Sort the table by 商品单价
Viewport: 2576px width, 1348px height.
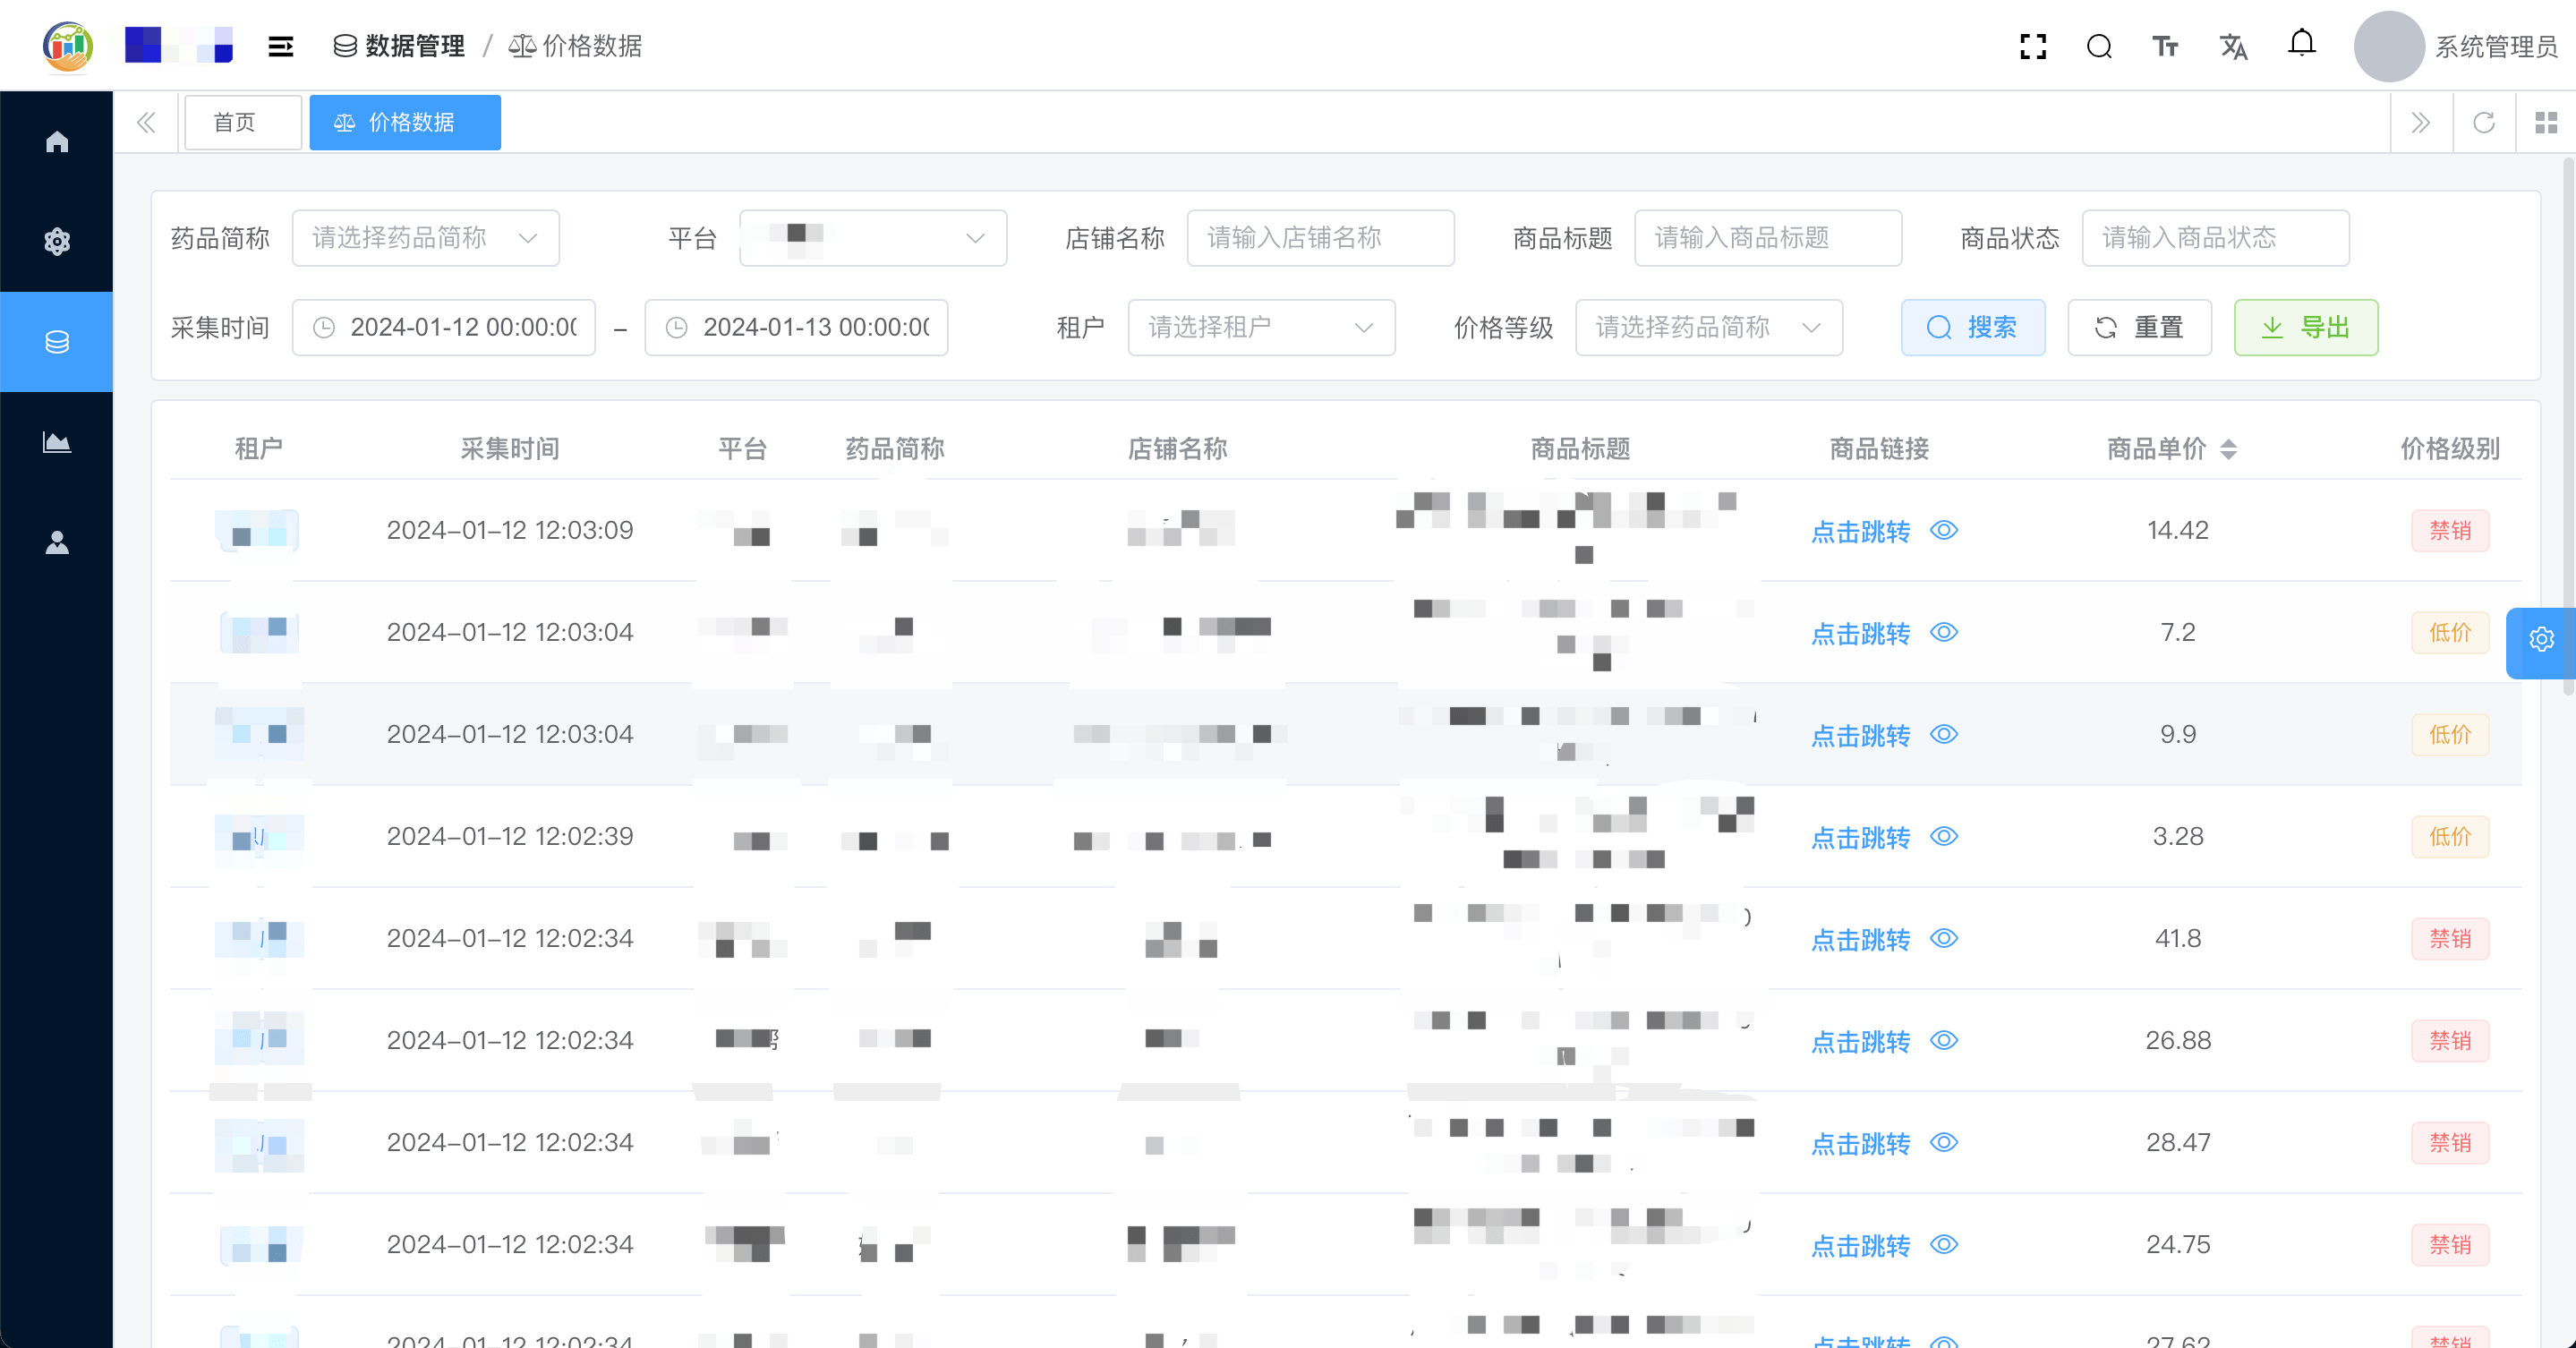(2228, 449)
